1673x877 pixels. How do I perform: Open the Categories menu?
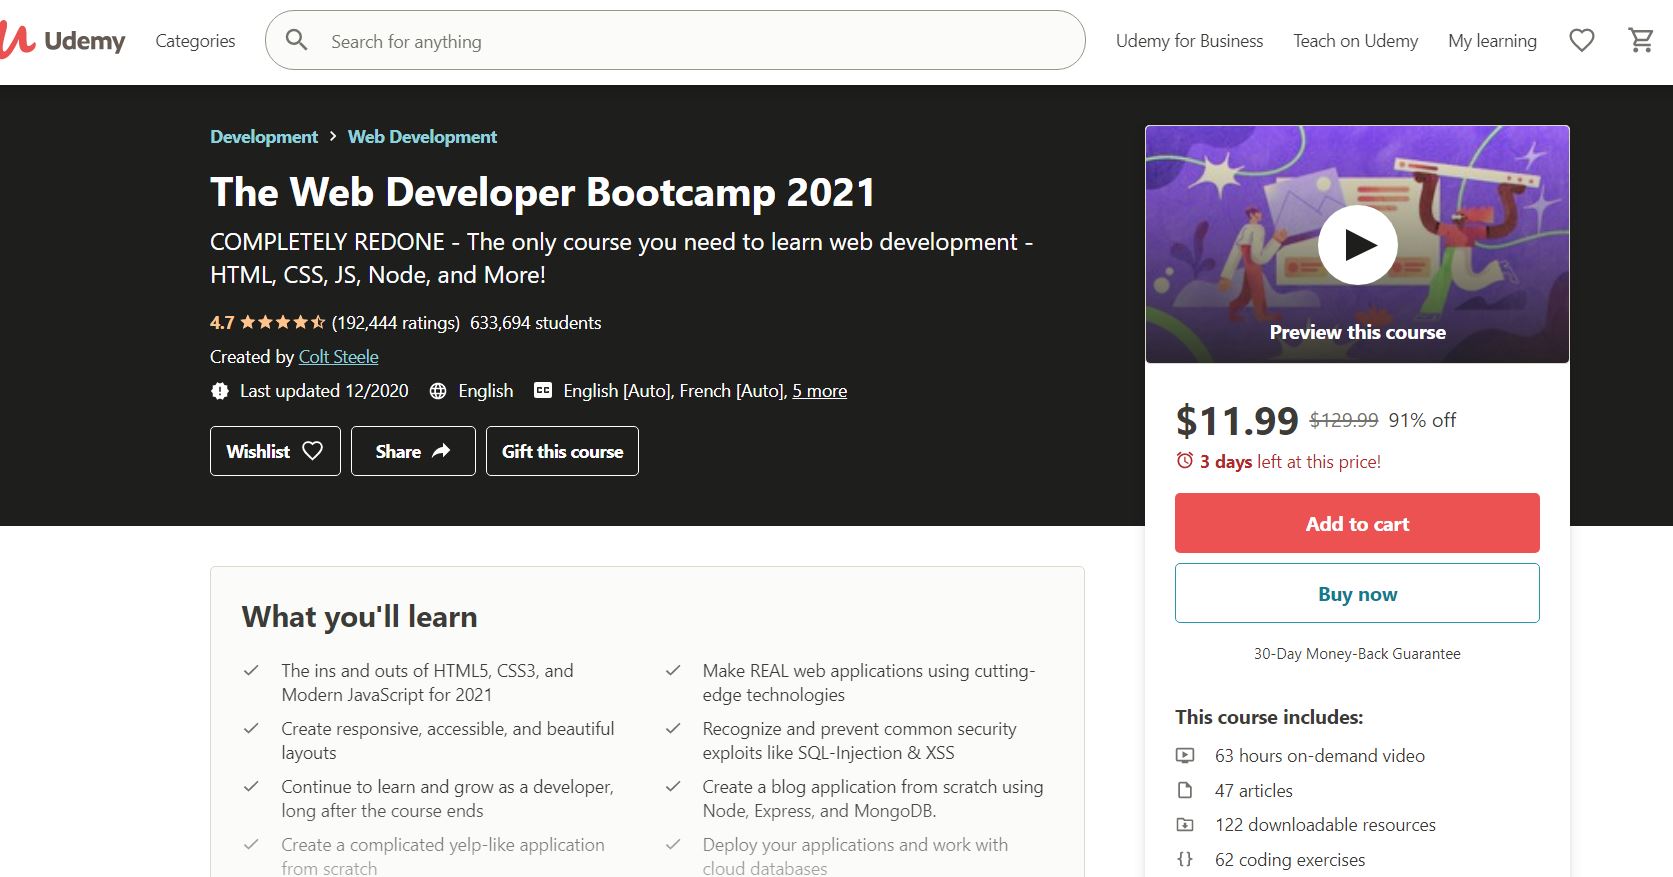coord(195,41)
